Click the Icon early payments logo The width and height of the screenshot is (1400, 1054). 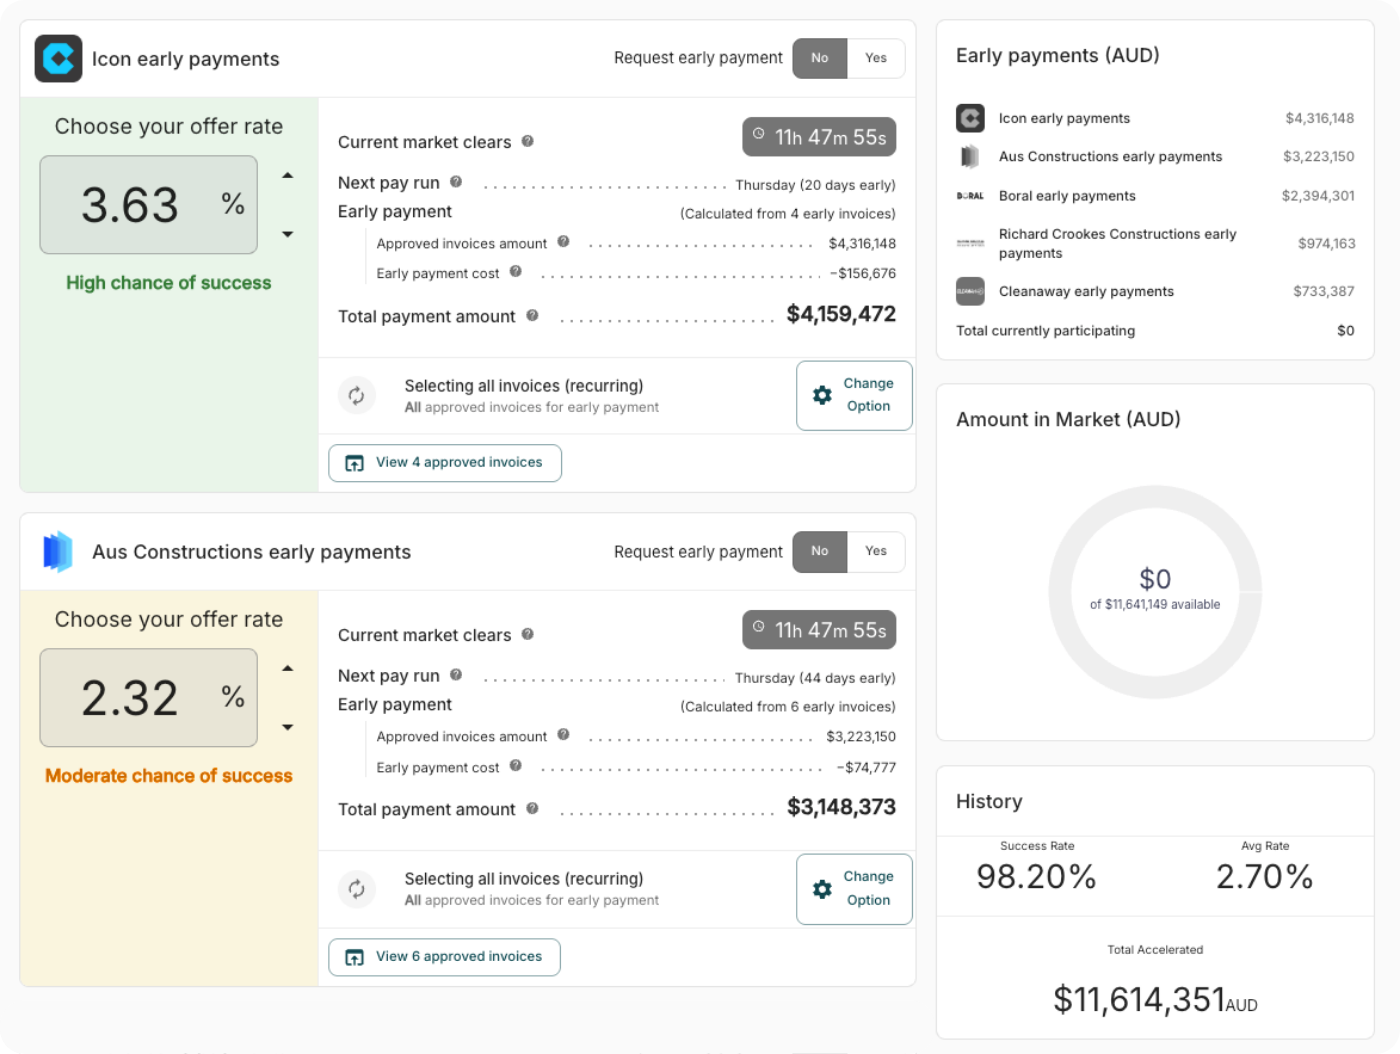(x=58, y=59)
